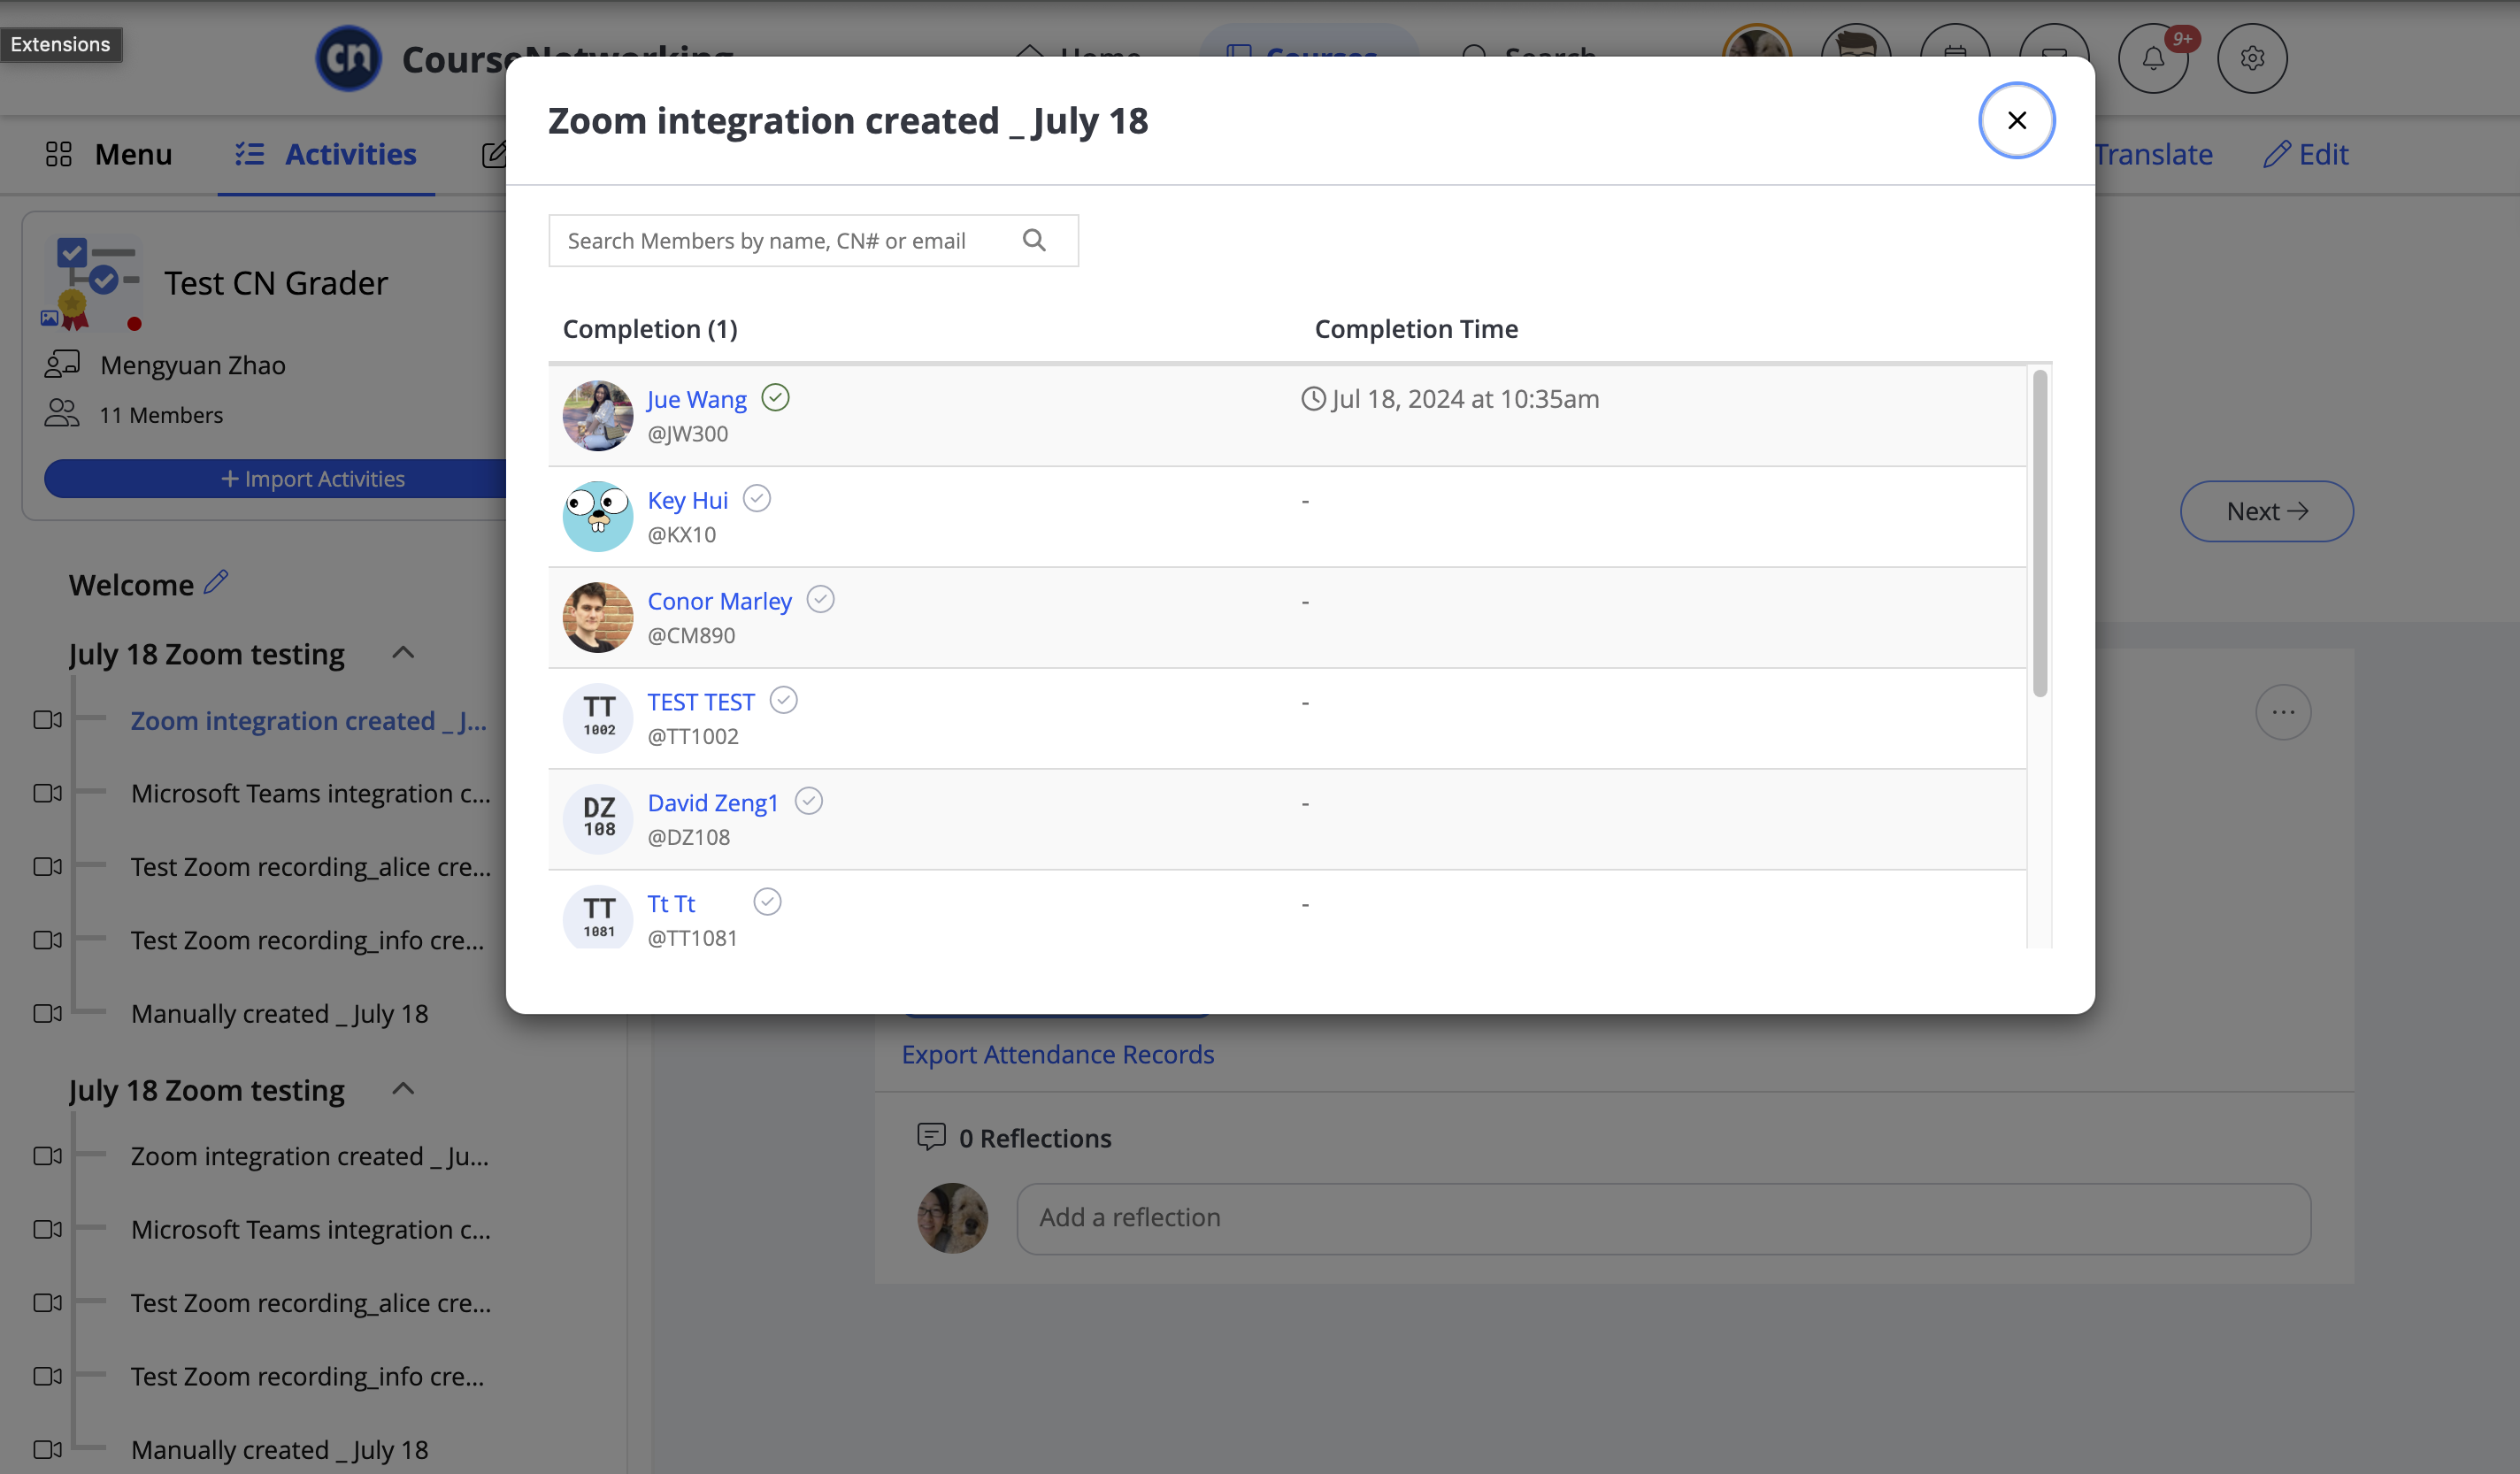2520x1474 pixels.
Task: Collapse second July 18 Zoom testing section
Action: point(403,1089)
